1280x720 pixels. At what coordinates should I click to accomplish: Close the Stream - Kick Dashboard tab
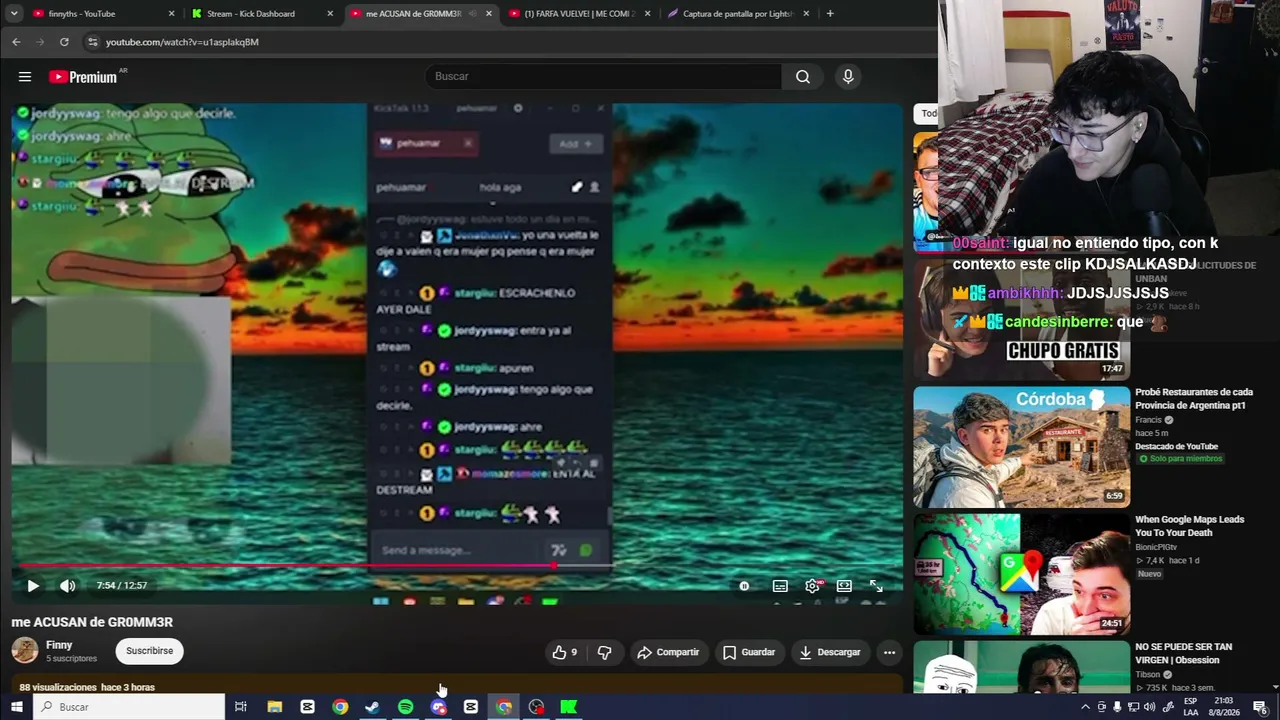pyautogui.click(x=330, y=14)
